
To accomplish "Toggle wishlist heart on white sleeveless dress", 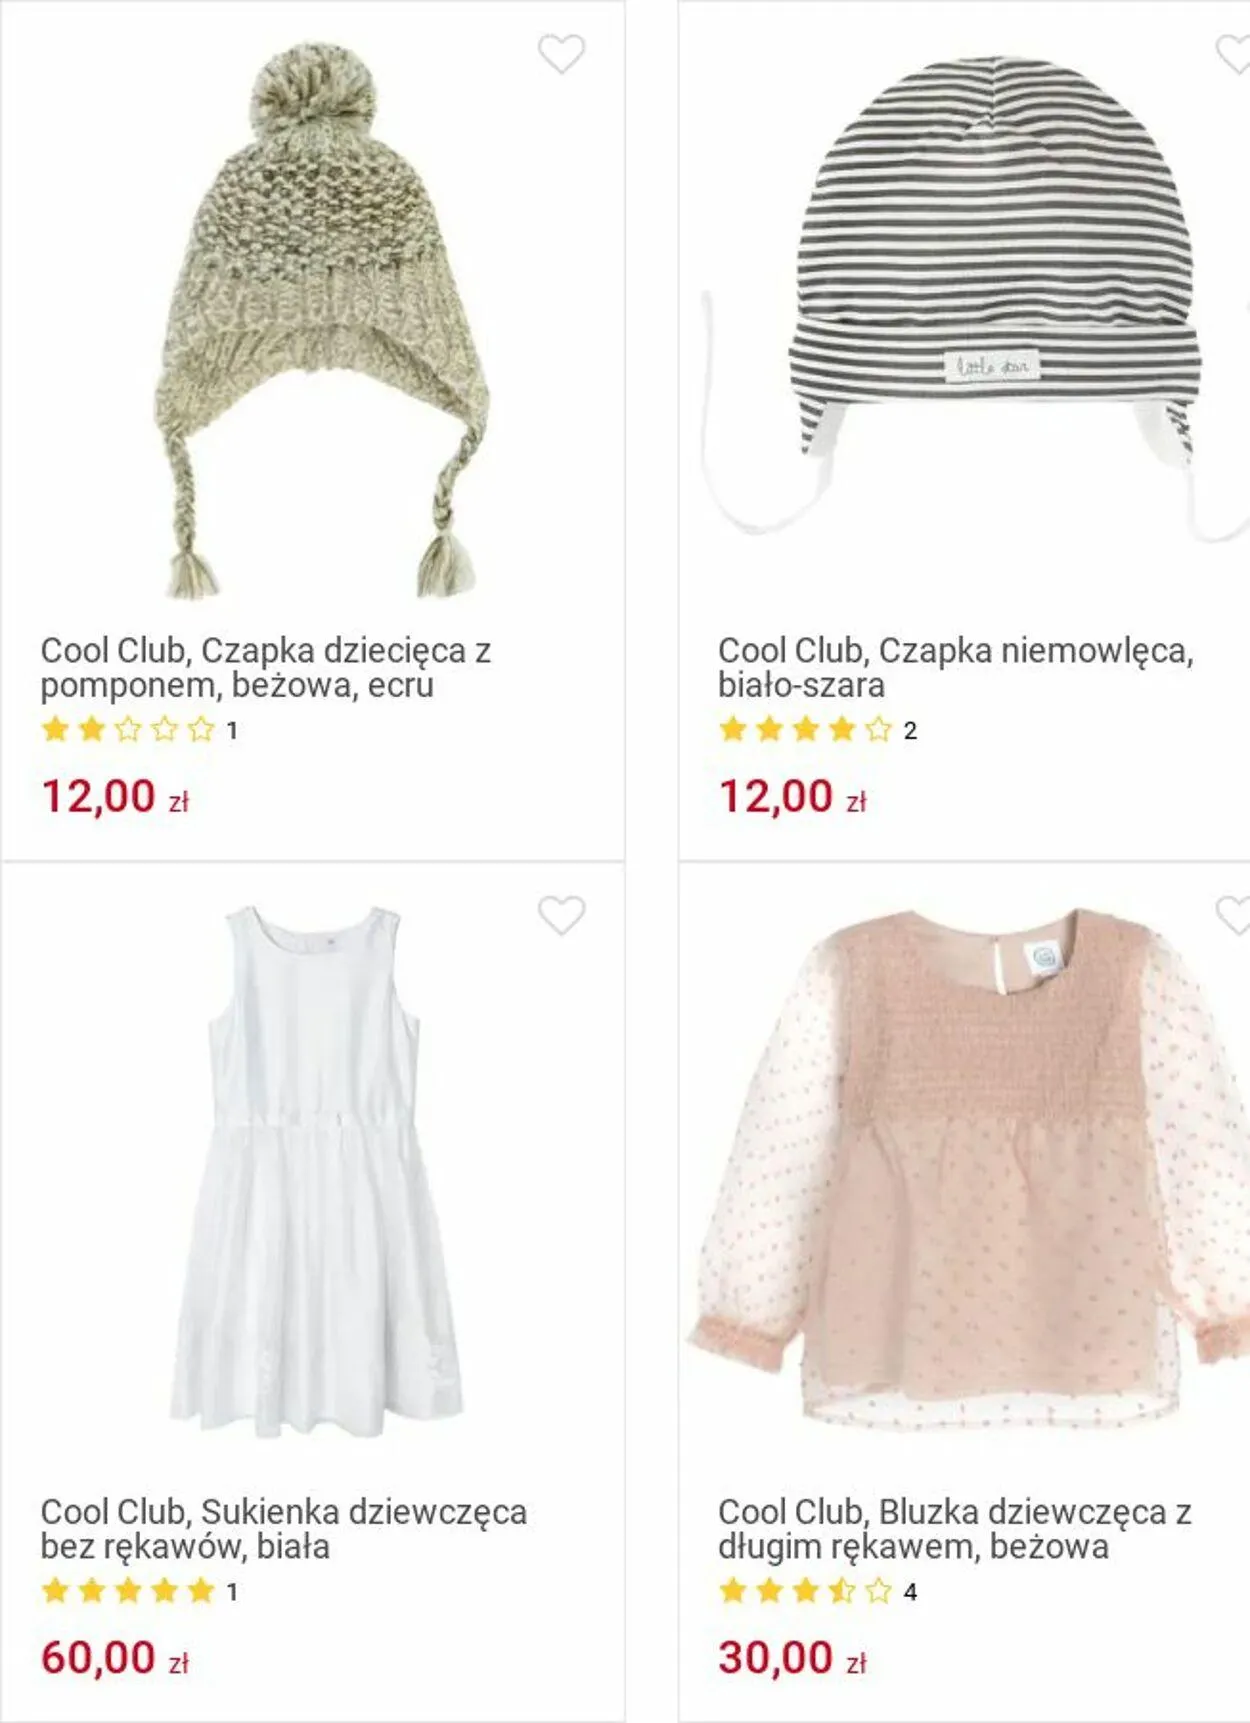I will click(561, 915).
